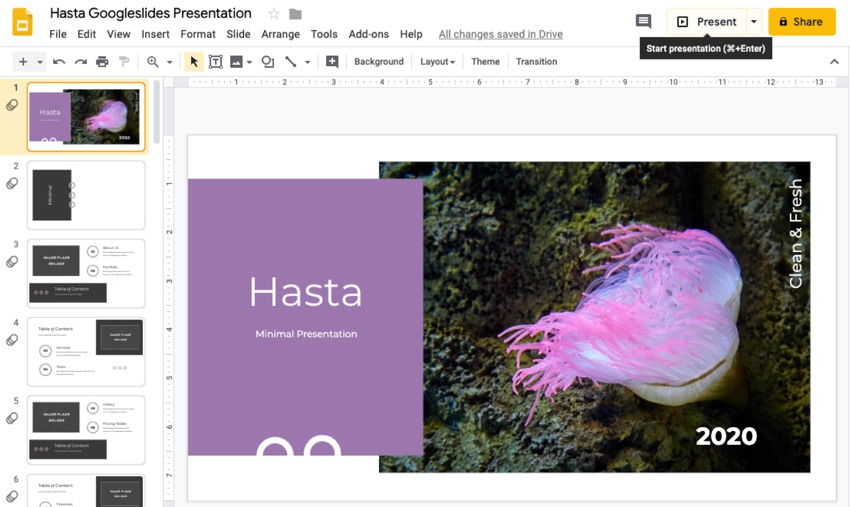Click the 2020 text on slide
The height and width of the screenshot is (507, 850).
[726, 437]
